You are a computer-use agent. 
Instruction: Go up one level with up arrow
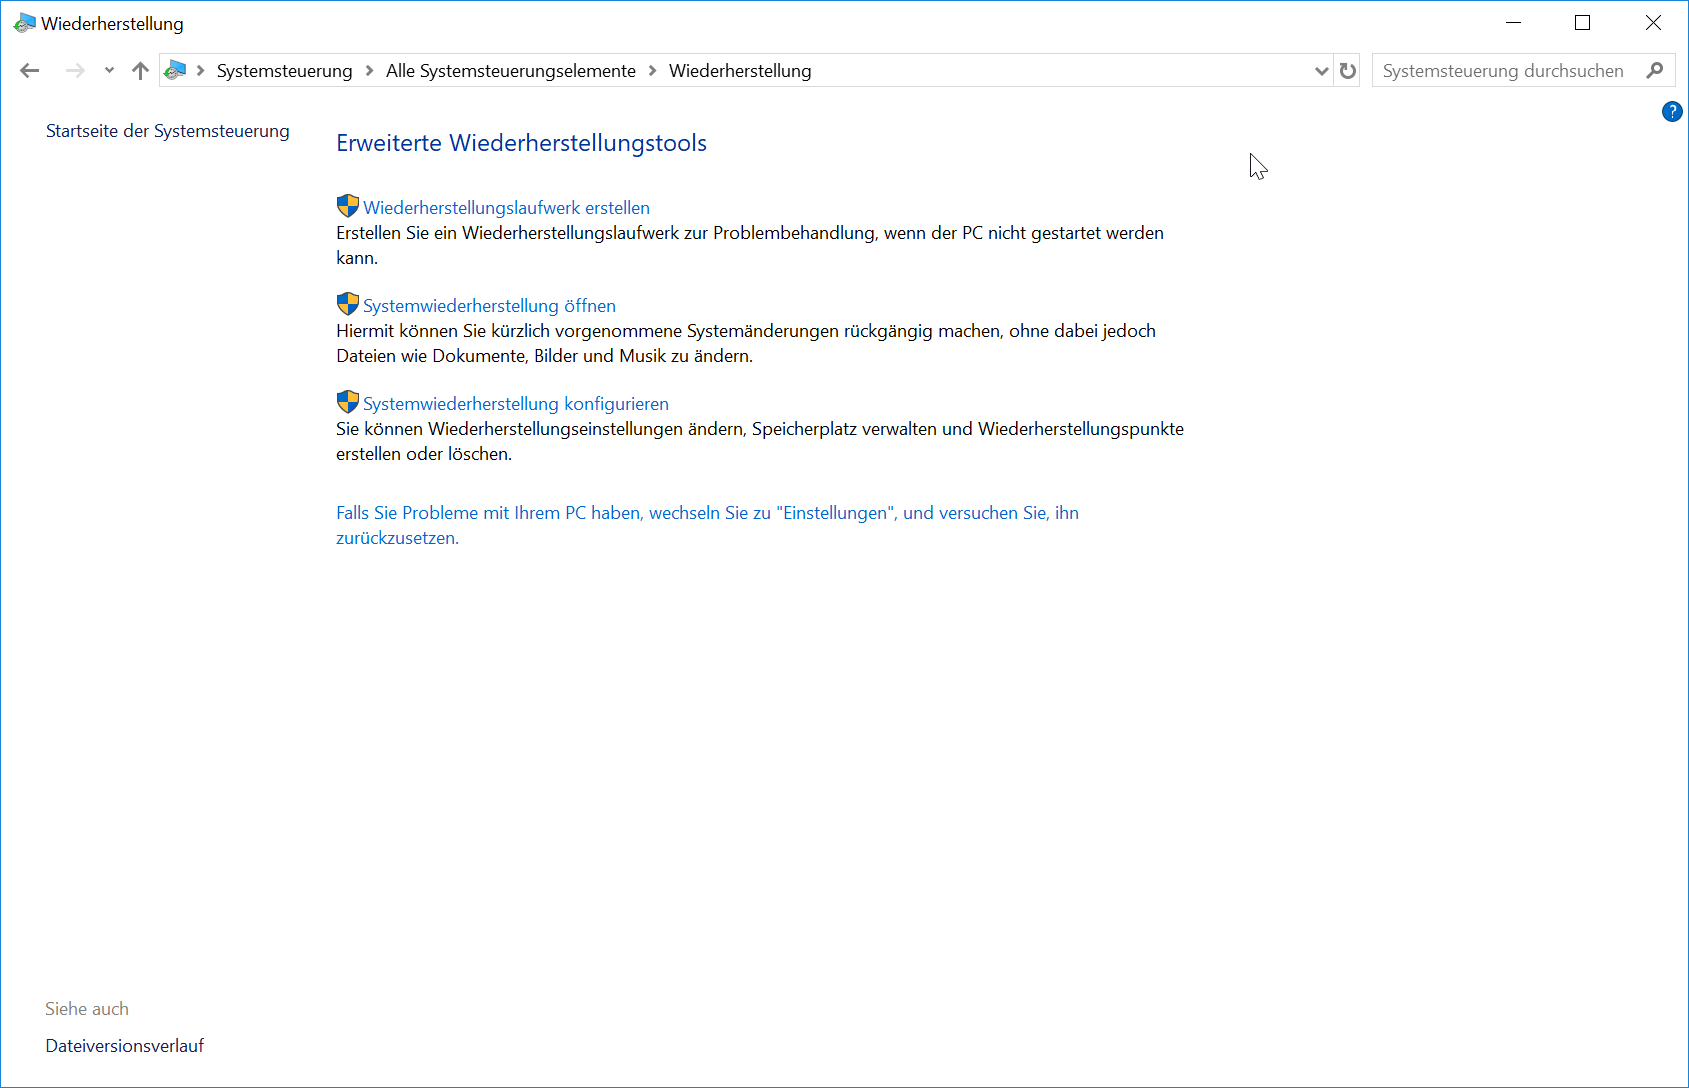tap(140, 70)
